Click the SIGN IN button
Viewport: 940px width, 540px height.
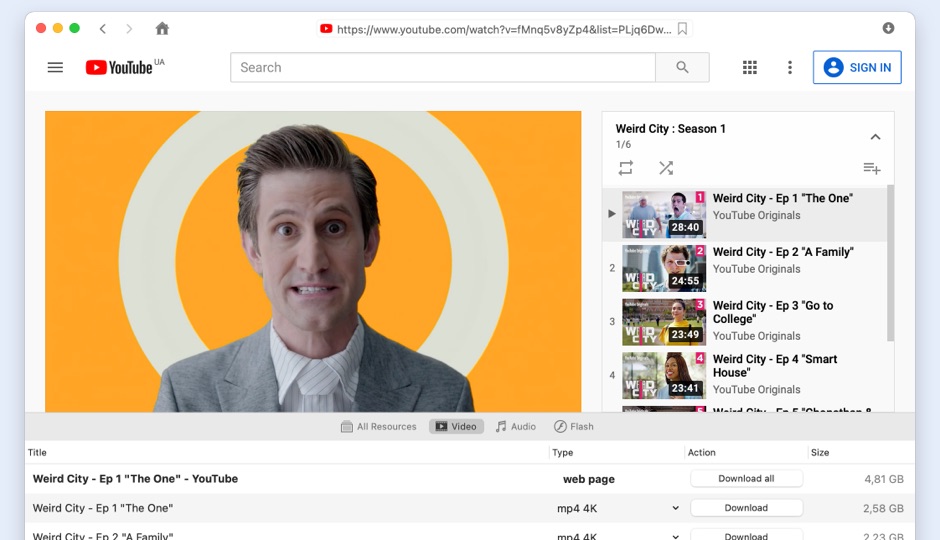pyautogui.click(x=857, y=67)
